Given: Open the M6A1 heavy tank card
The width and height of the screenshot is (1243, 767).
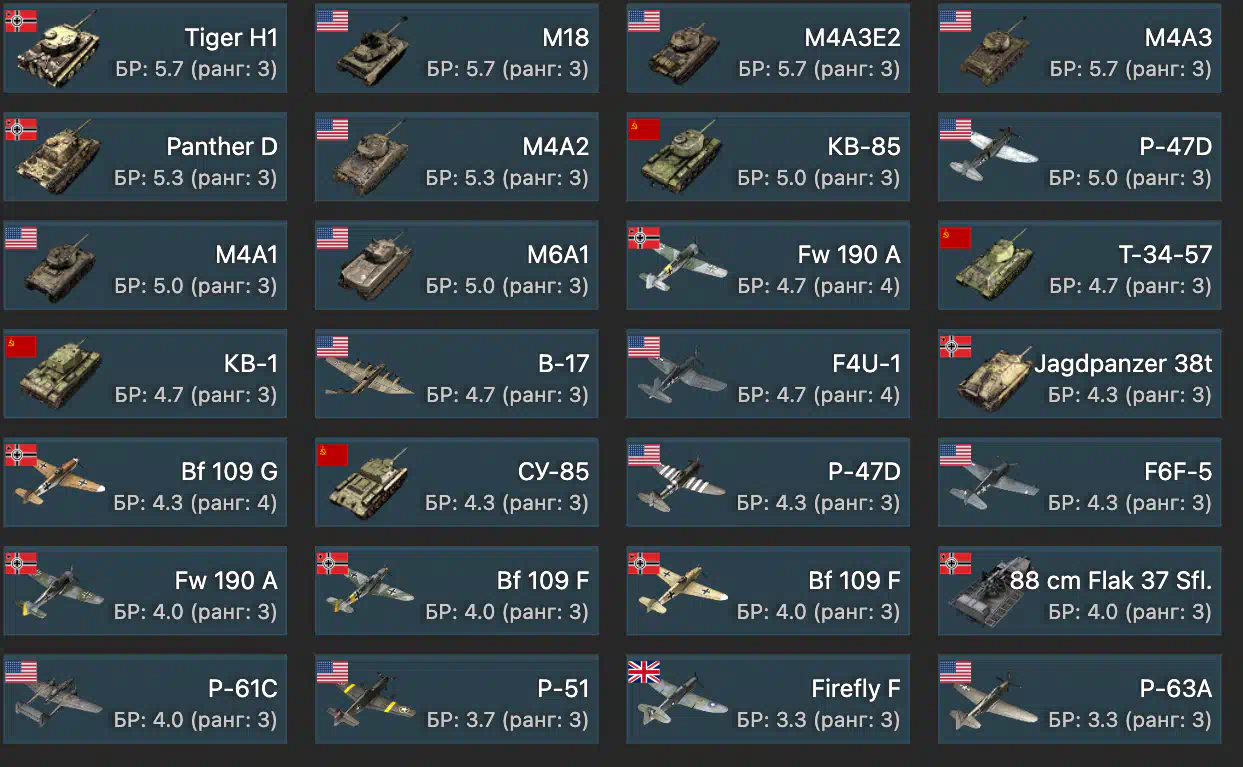Looking at the screenshot, I should point(457,265).
